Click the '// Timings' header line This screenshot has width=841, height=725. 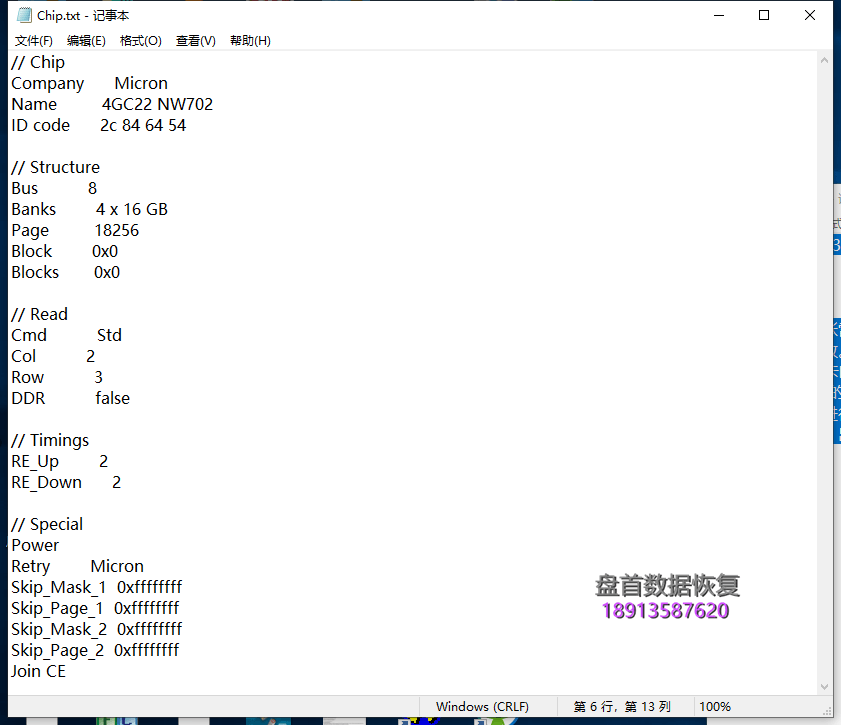(x=50, y=440)
